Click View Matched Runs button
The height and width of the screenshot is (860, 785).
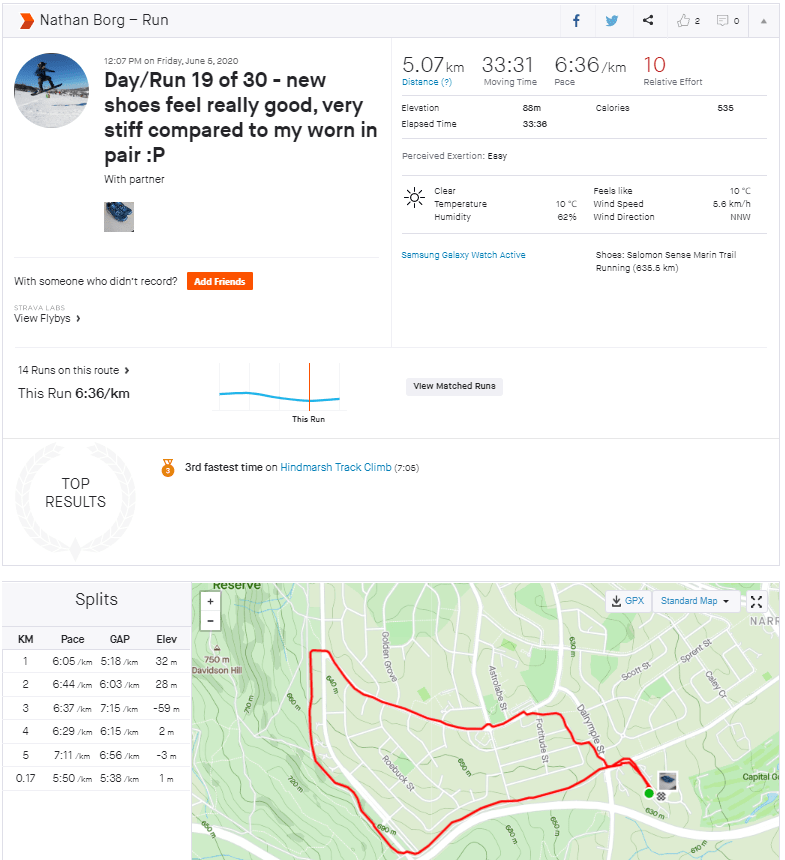pyautogui.click(x=454, y=386)
